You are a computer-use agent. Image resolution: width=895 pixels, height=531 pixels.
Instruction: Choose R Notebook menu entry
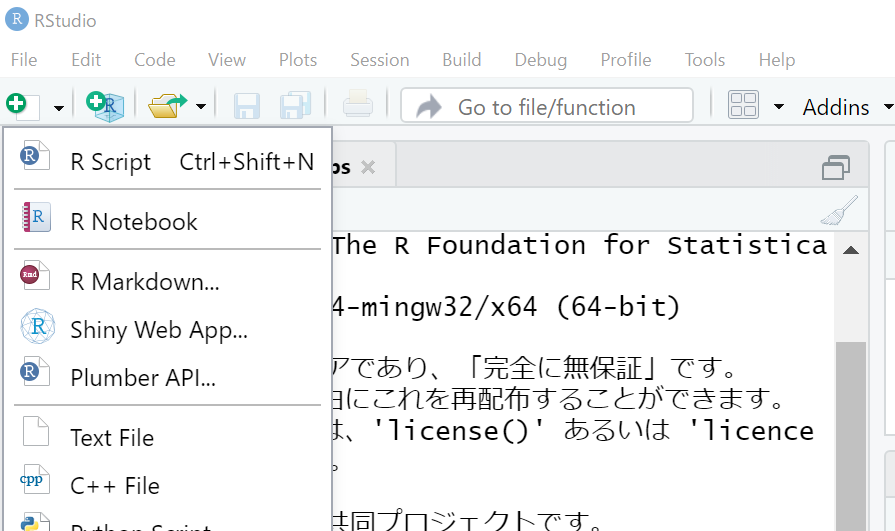point(167,222)
